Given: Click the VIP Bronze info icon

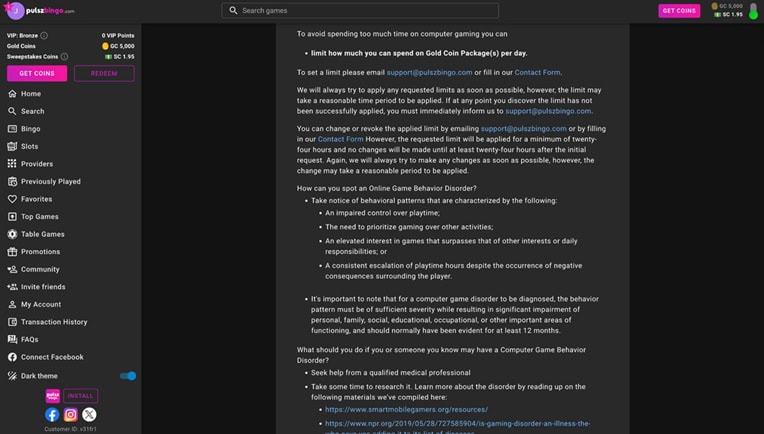Looking at the screenshot, I should [x=44, y=35].
